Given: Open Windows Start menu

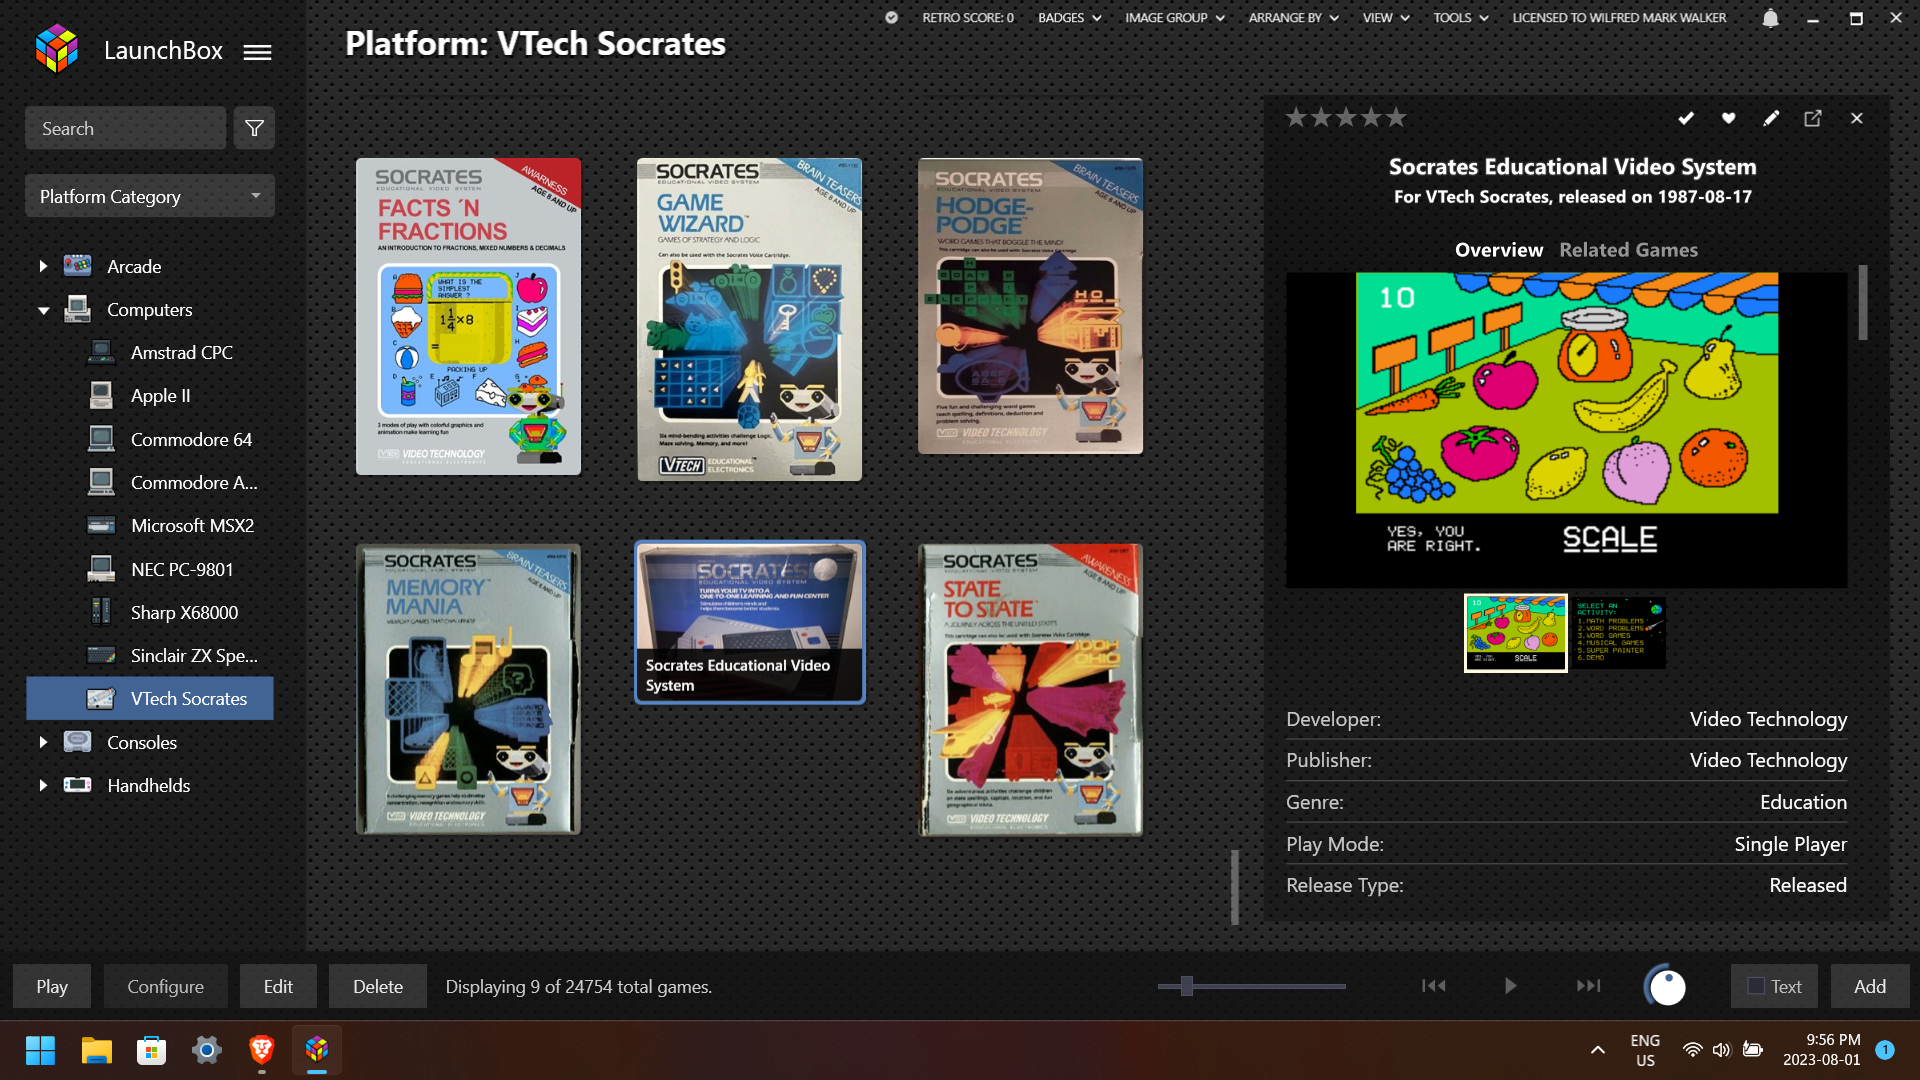Looking at the screenshot, I should 40,1050.
